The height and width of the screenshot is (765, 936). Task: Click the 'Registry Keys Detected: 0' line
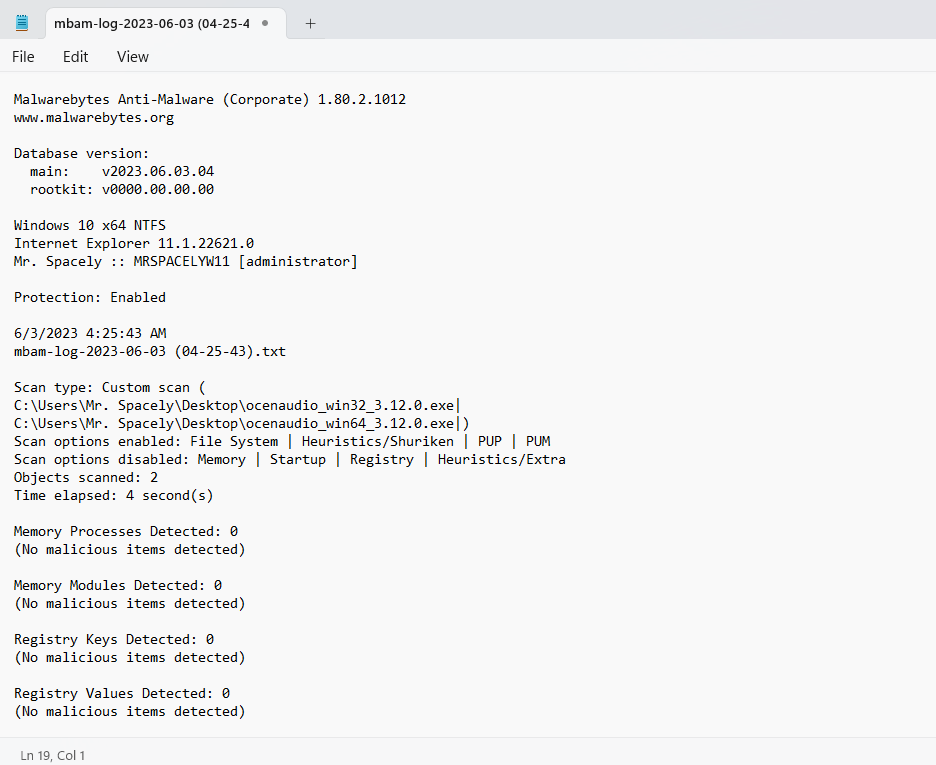pyautogui.click(x=113, y=639)
